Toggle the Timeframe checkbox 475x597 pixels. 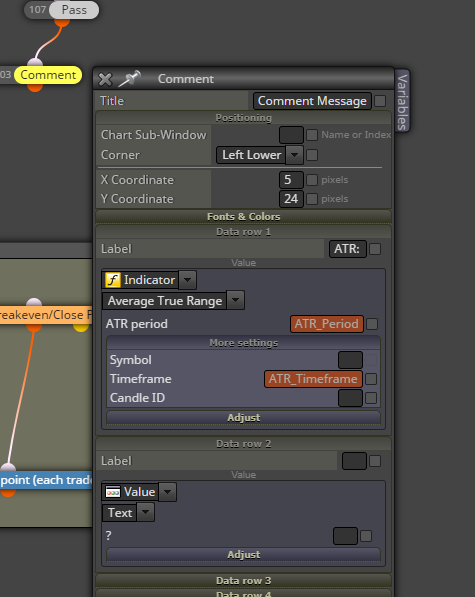(x=371, y=379)
